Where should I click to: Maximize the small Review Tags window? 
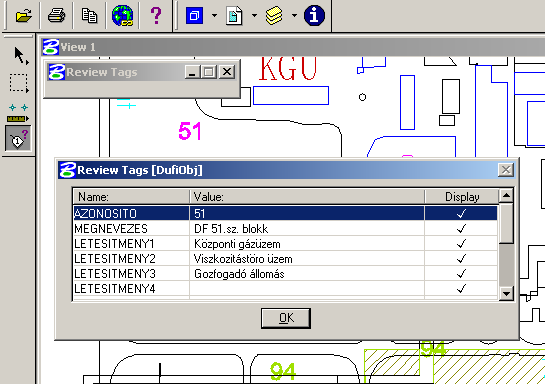209,72
